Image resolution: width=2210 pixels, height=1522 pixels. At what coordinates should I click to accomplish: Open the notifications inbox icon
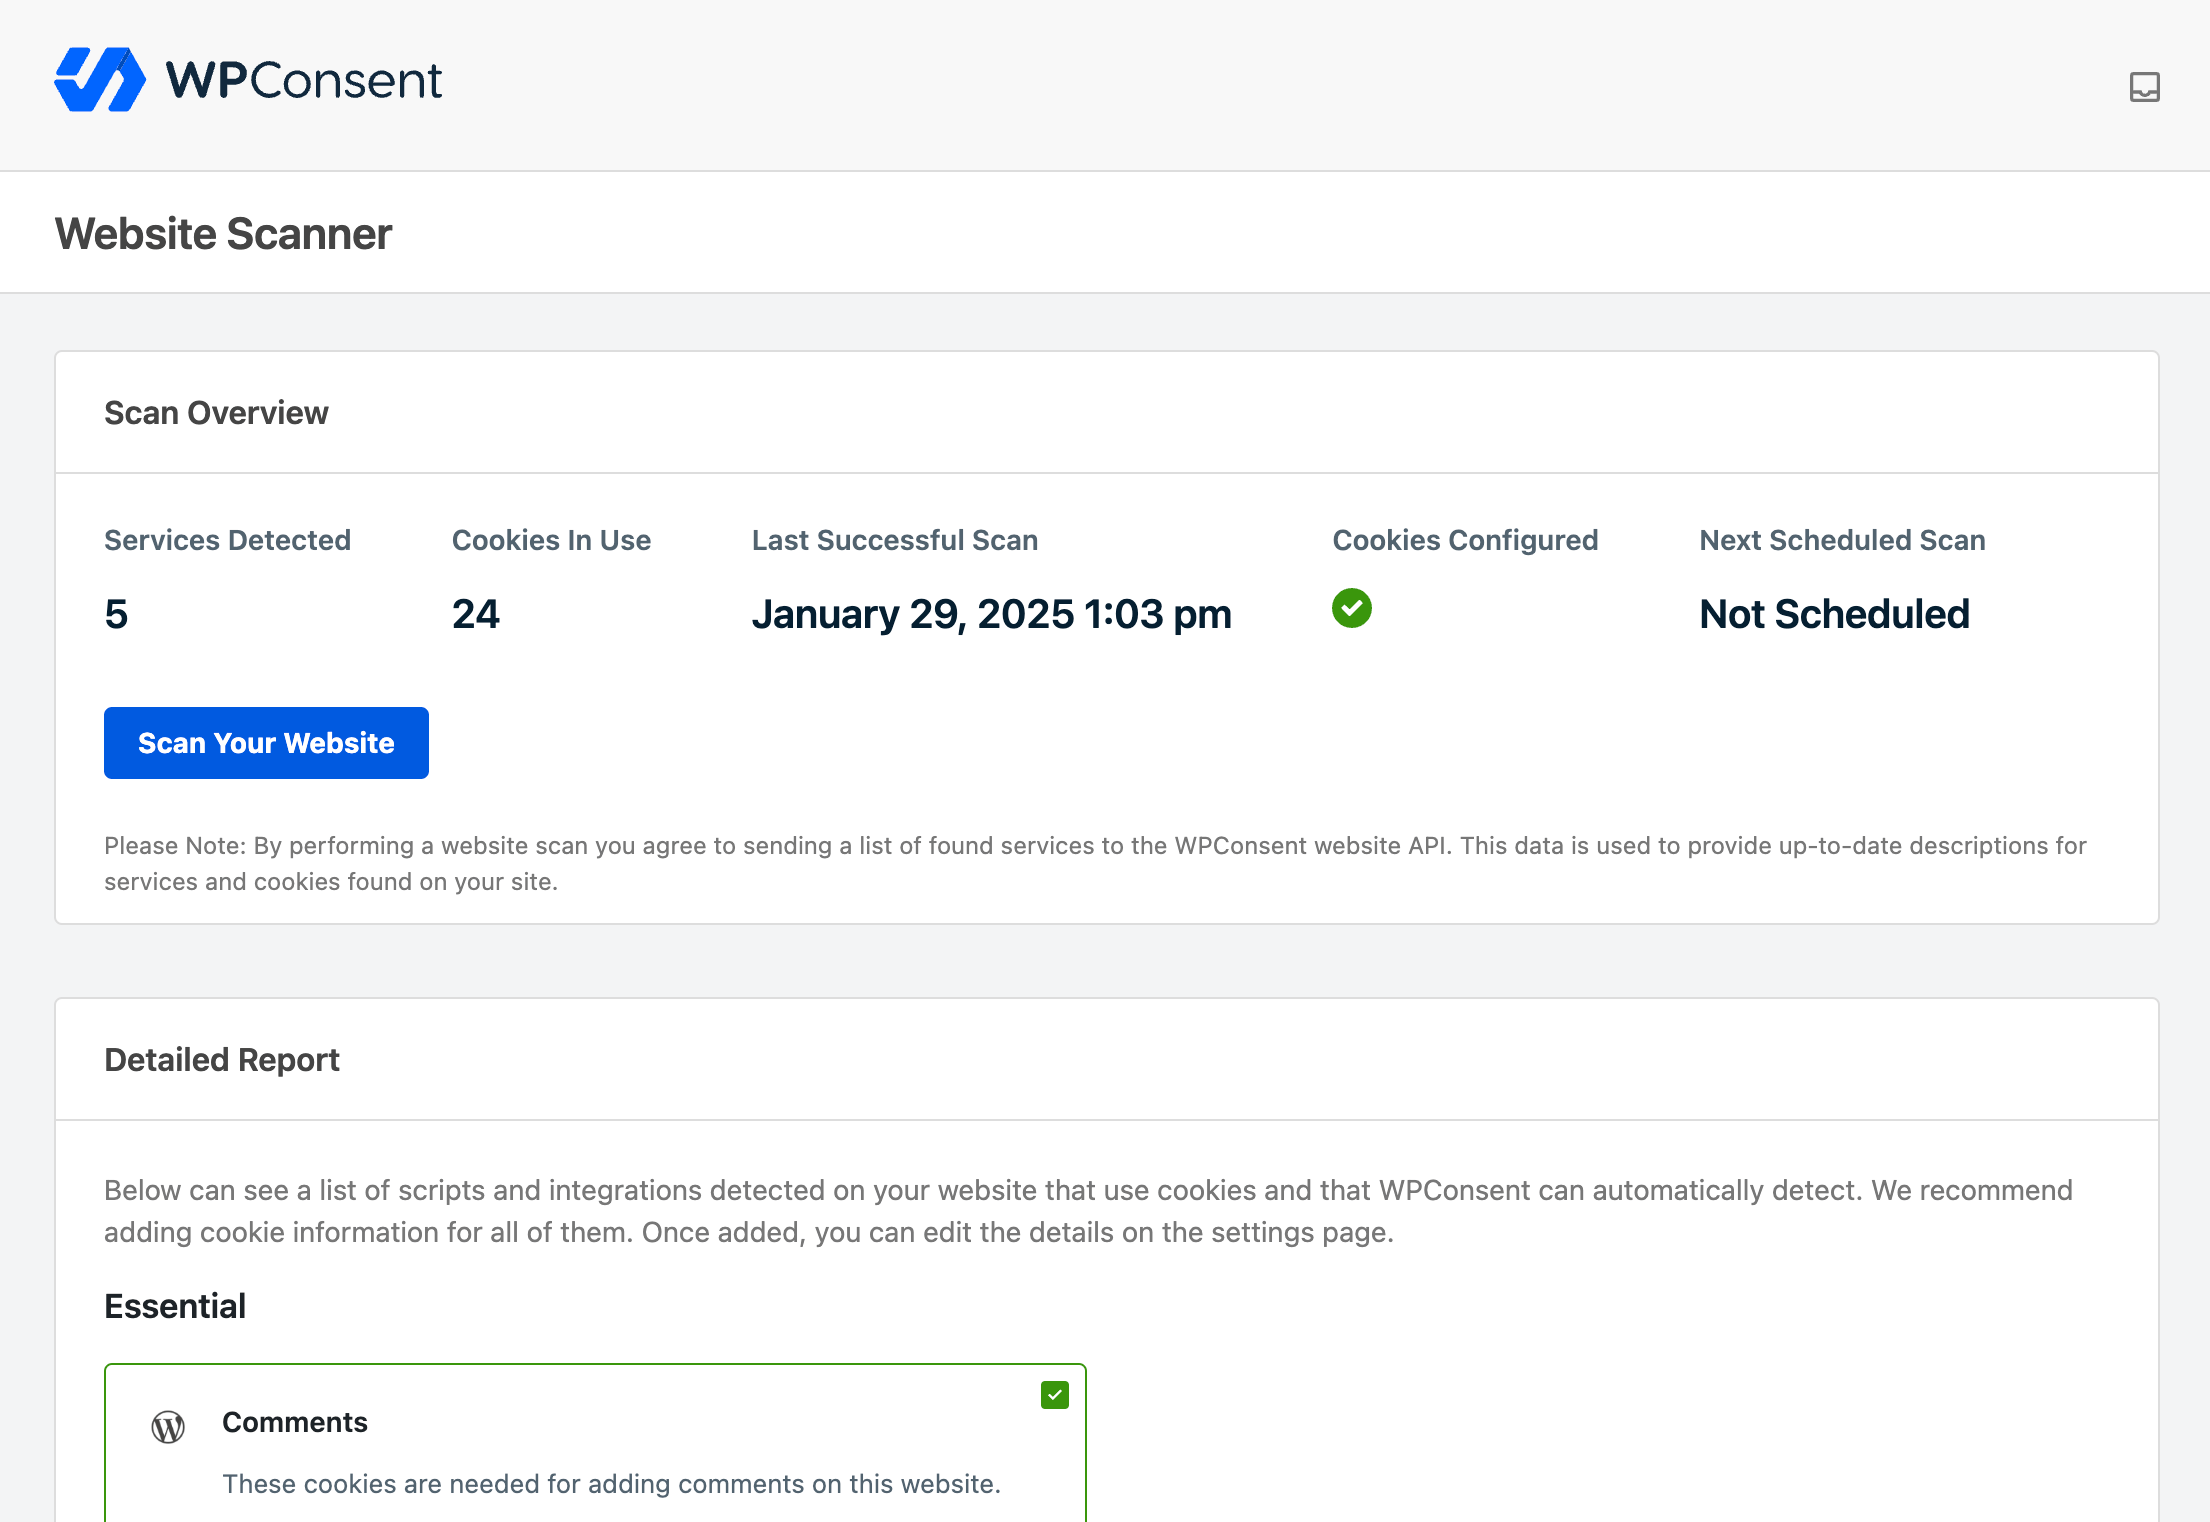pos(2144,87)
